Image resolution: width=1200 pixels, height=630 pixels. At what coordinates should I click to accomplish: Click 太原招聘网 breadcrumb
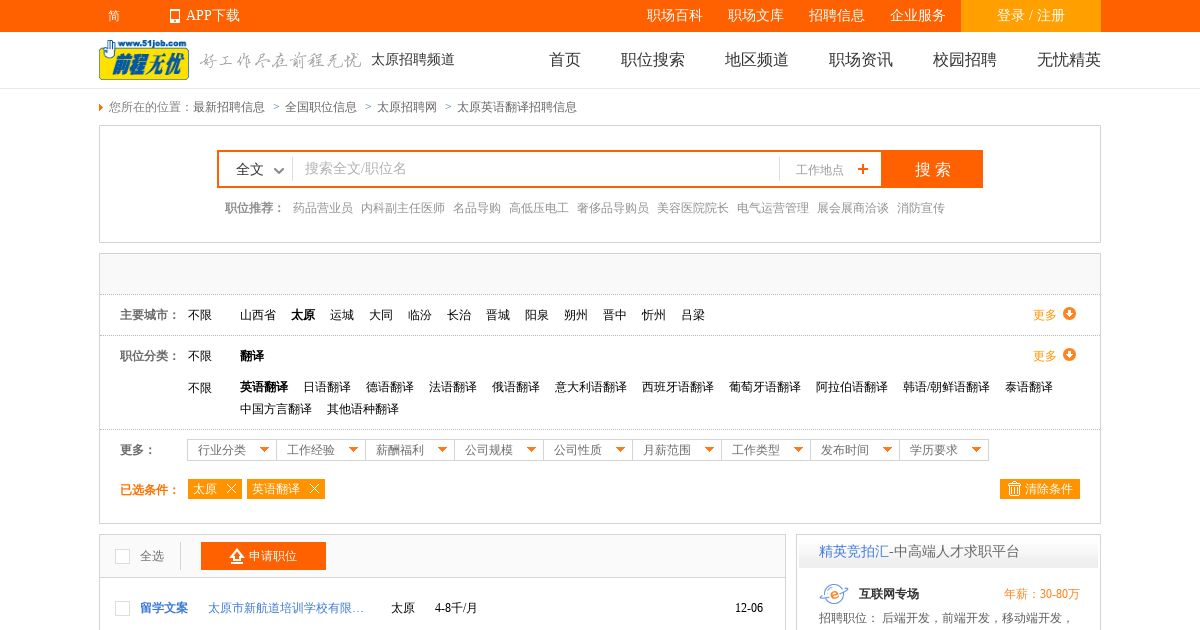[407, 107]
